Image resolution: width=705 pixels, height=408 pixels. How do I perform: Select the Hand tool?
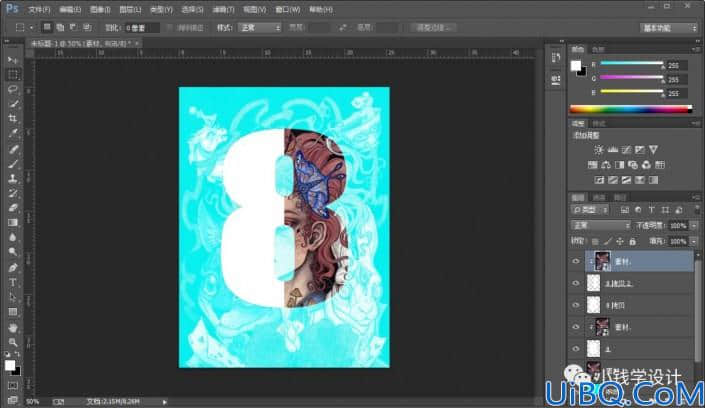pos(13,327)
